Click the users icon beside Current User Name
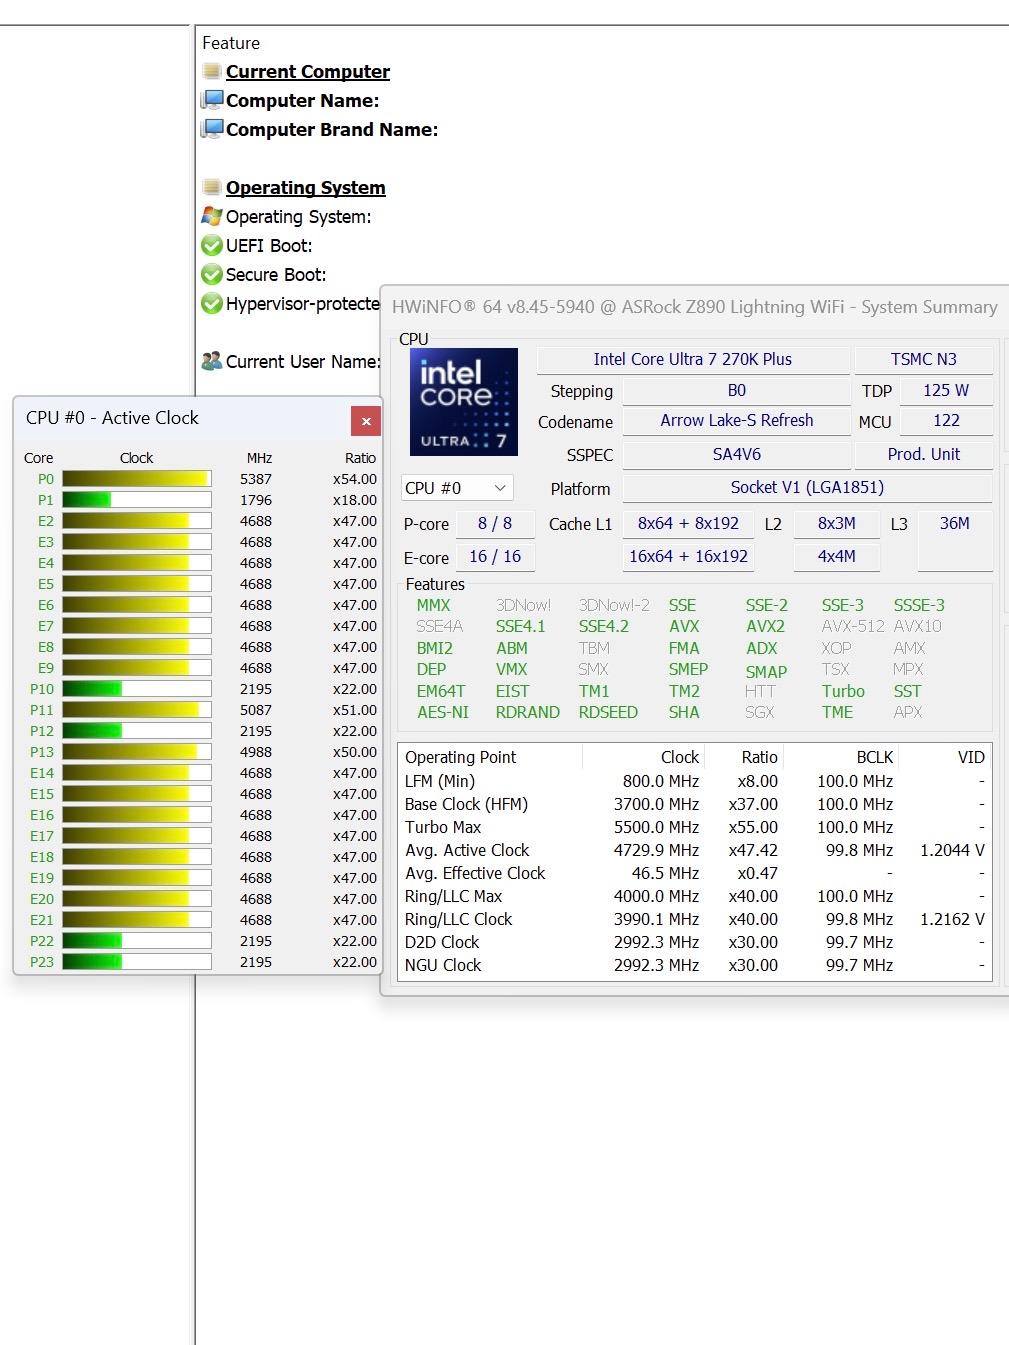Viewport: 1009px width, 1345px height. tap(211, 361)
